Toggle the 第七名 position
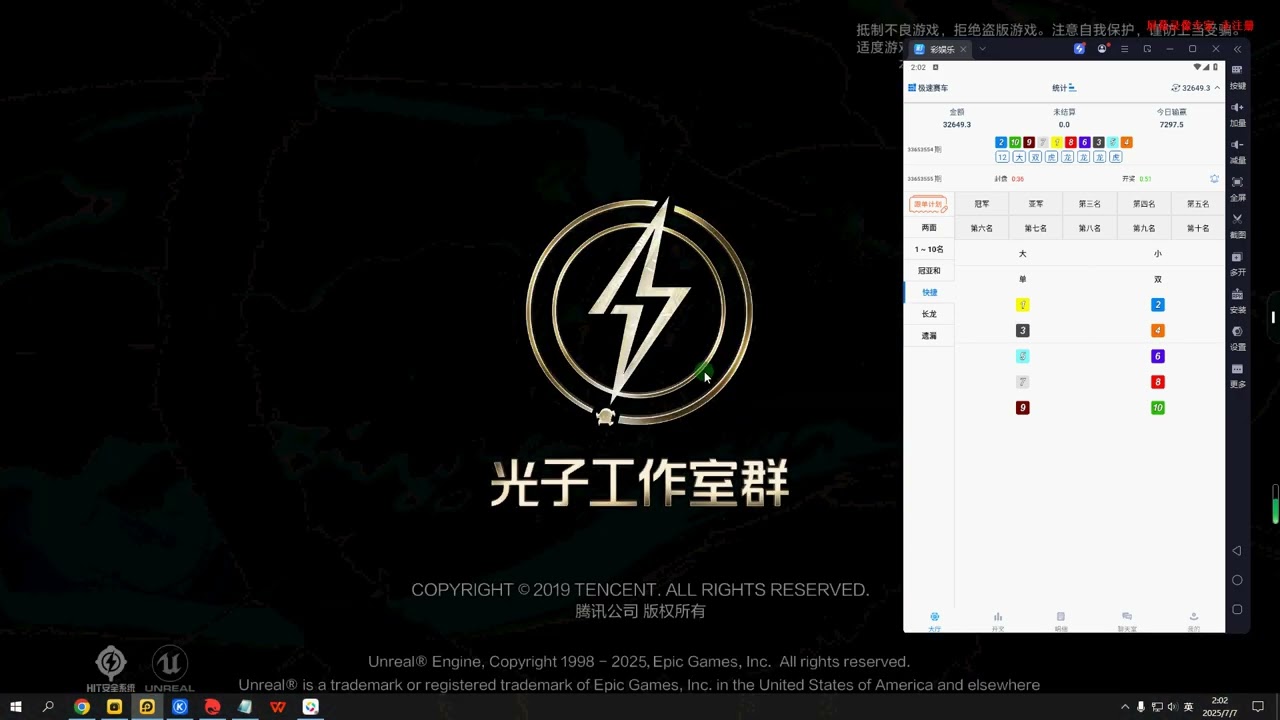The height and width of the screenshot is (720, 1280). tap(1036, 229)
